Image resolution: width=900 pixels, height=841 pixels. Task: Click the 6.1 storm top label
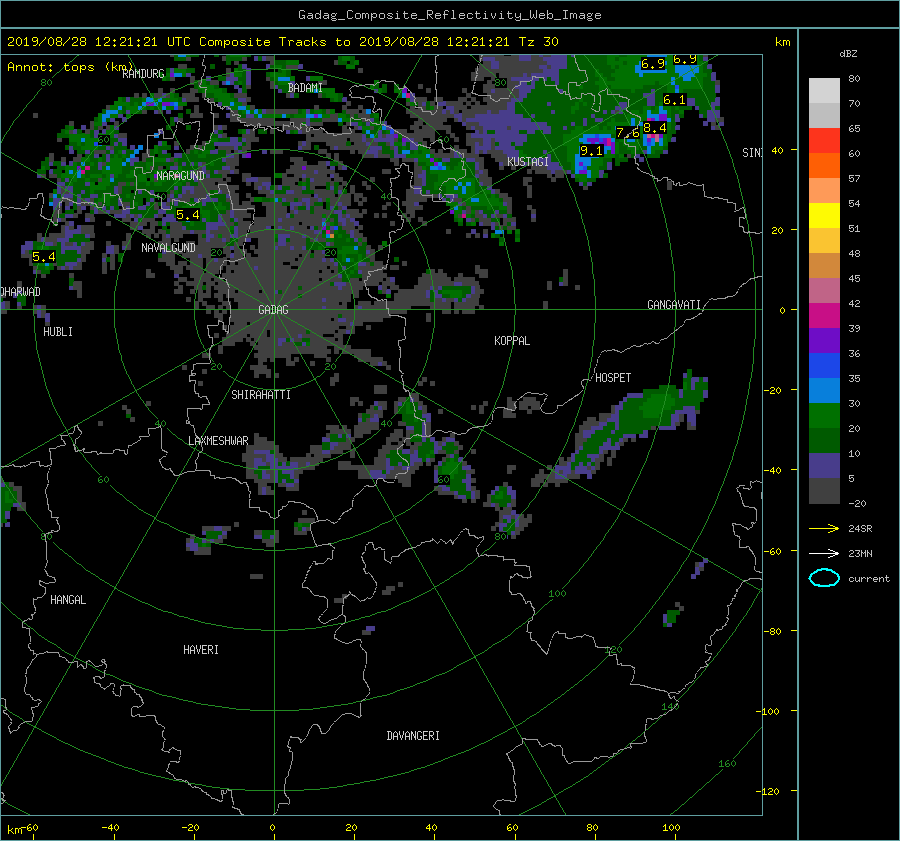pos(674,100)
